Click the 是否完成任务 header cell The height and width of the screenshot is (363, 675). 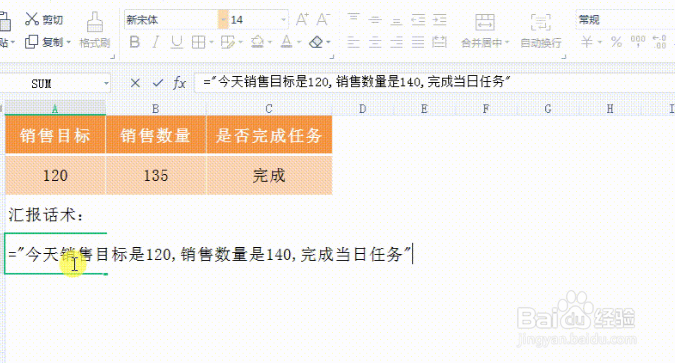[x=269, y=135]
